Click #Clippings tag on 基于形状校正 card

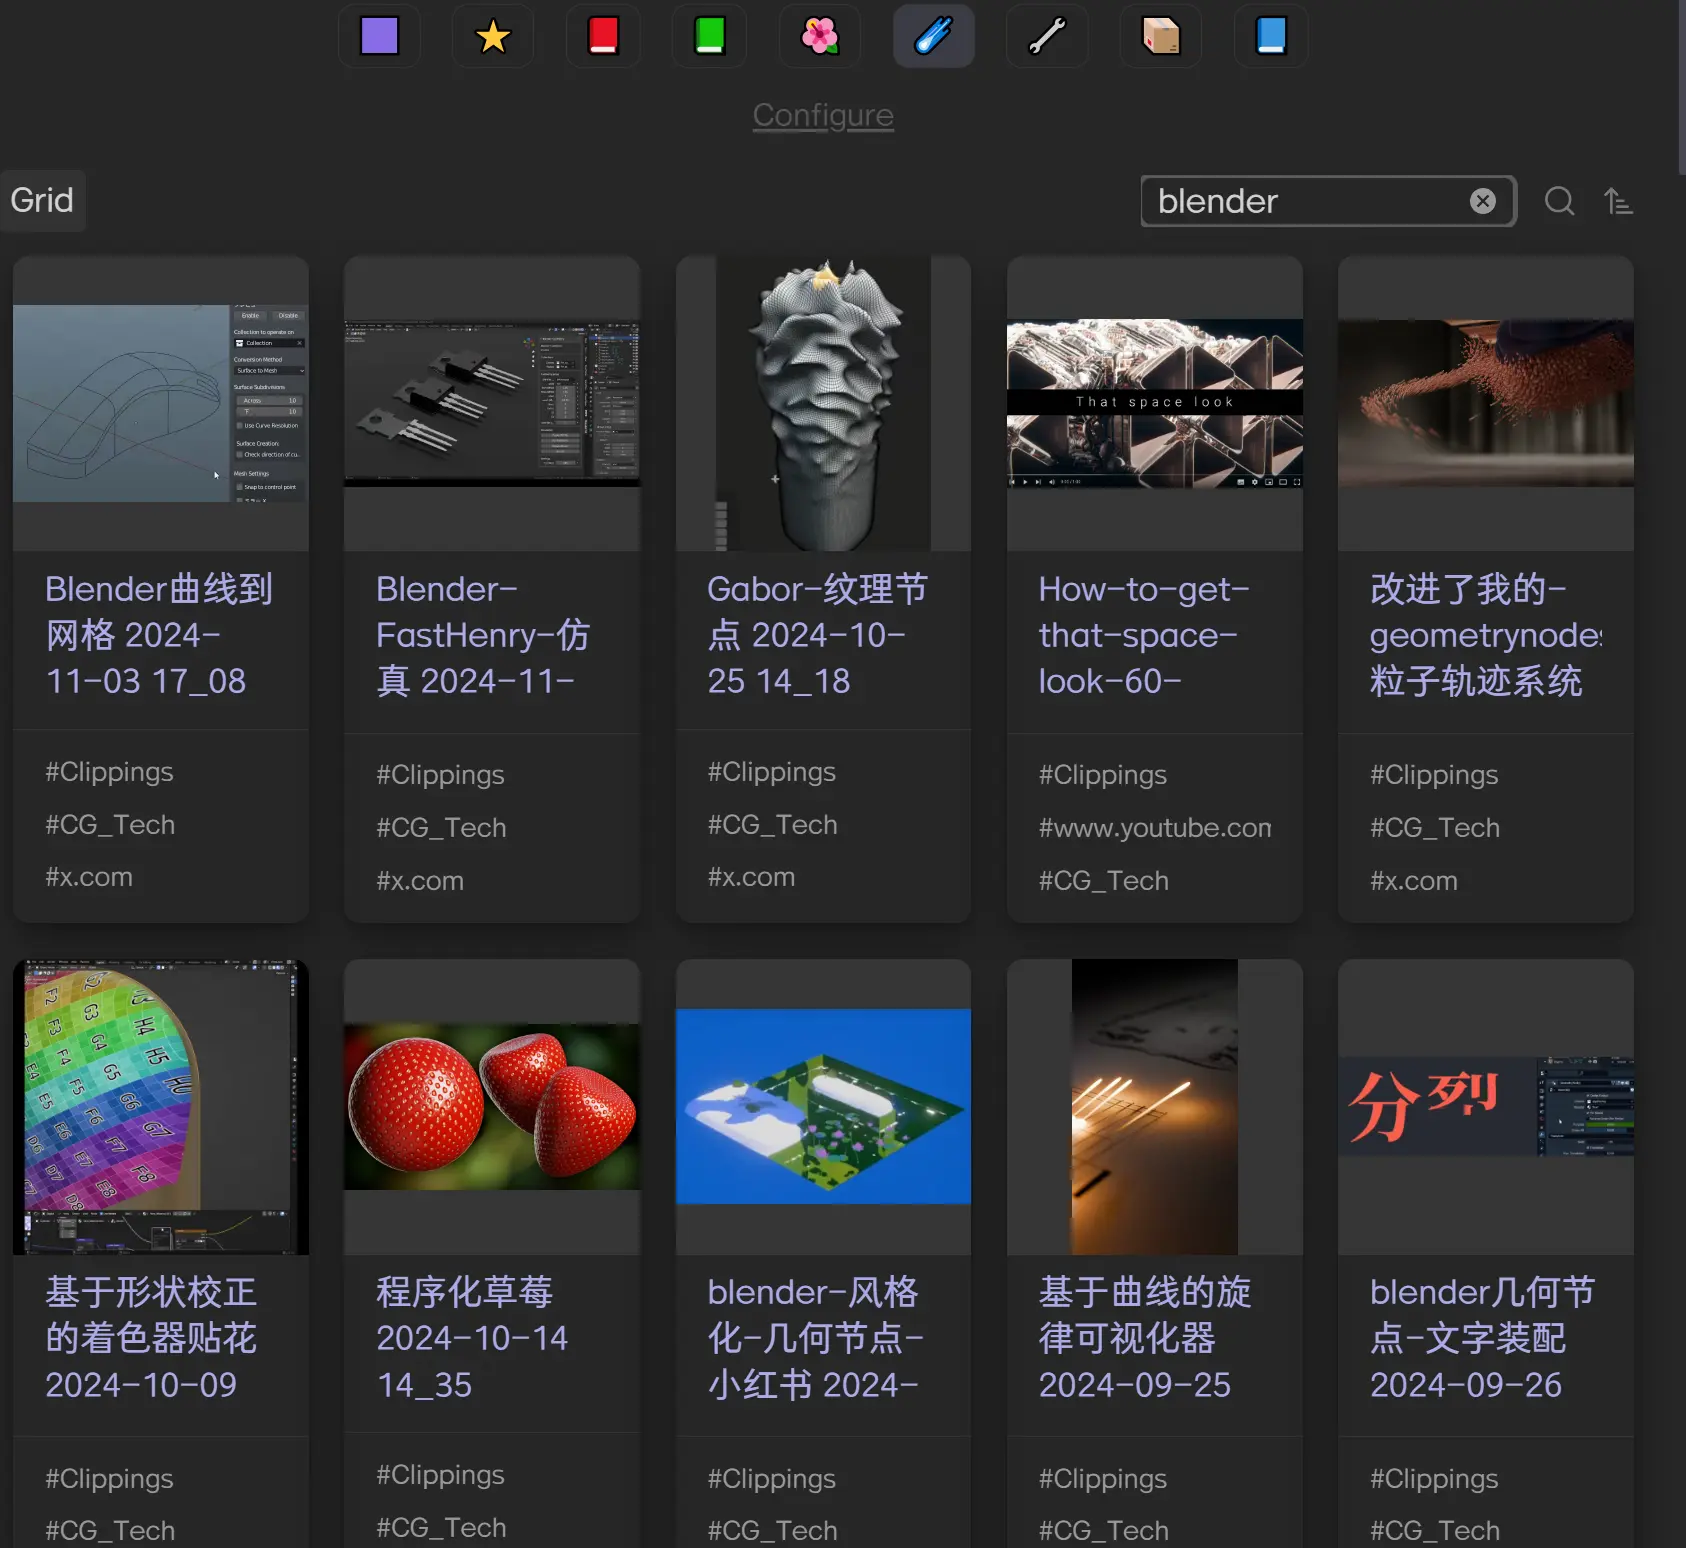(x=109, y=1479)
